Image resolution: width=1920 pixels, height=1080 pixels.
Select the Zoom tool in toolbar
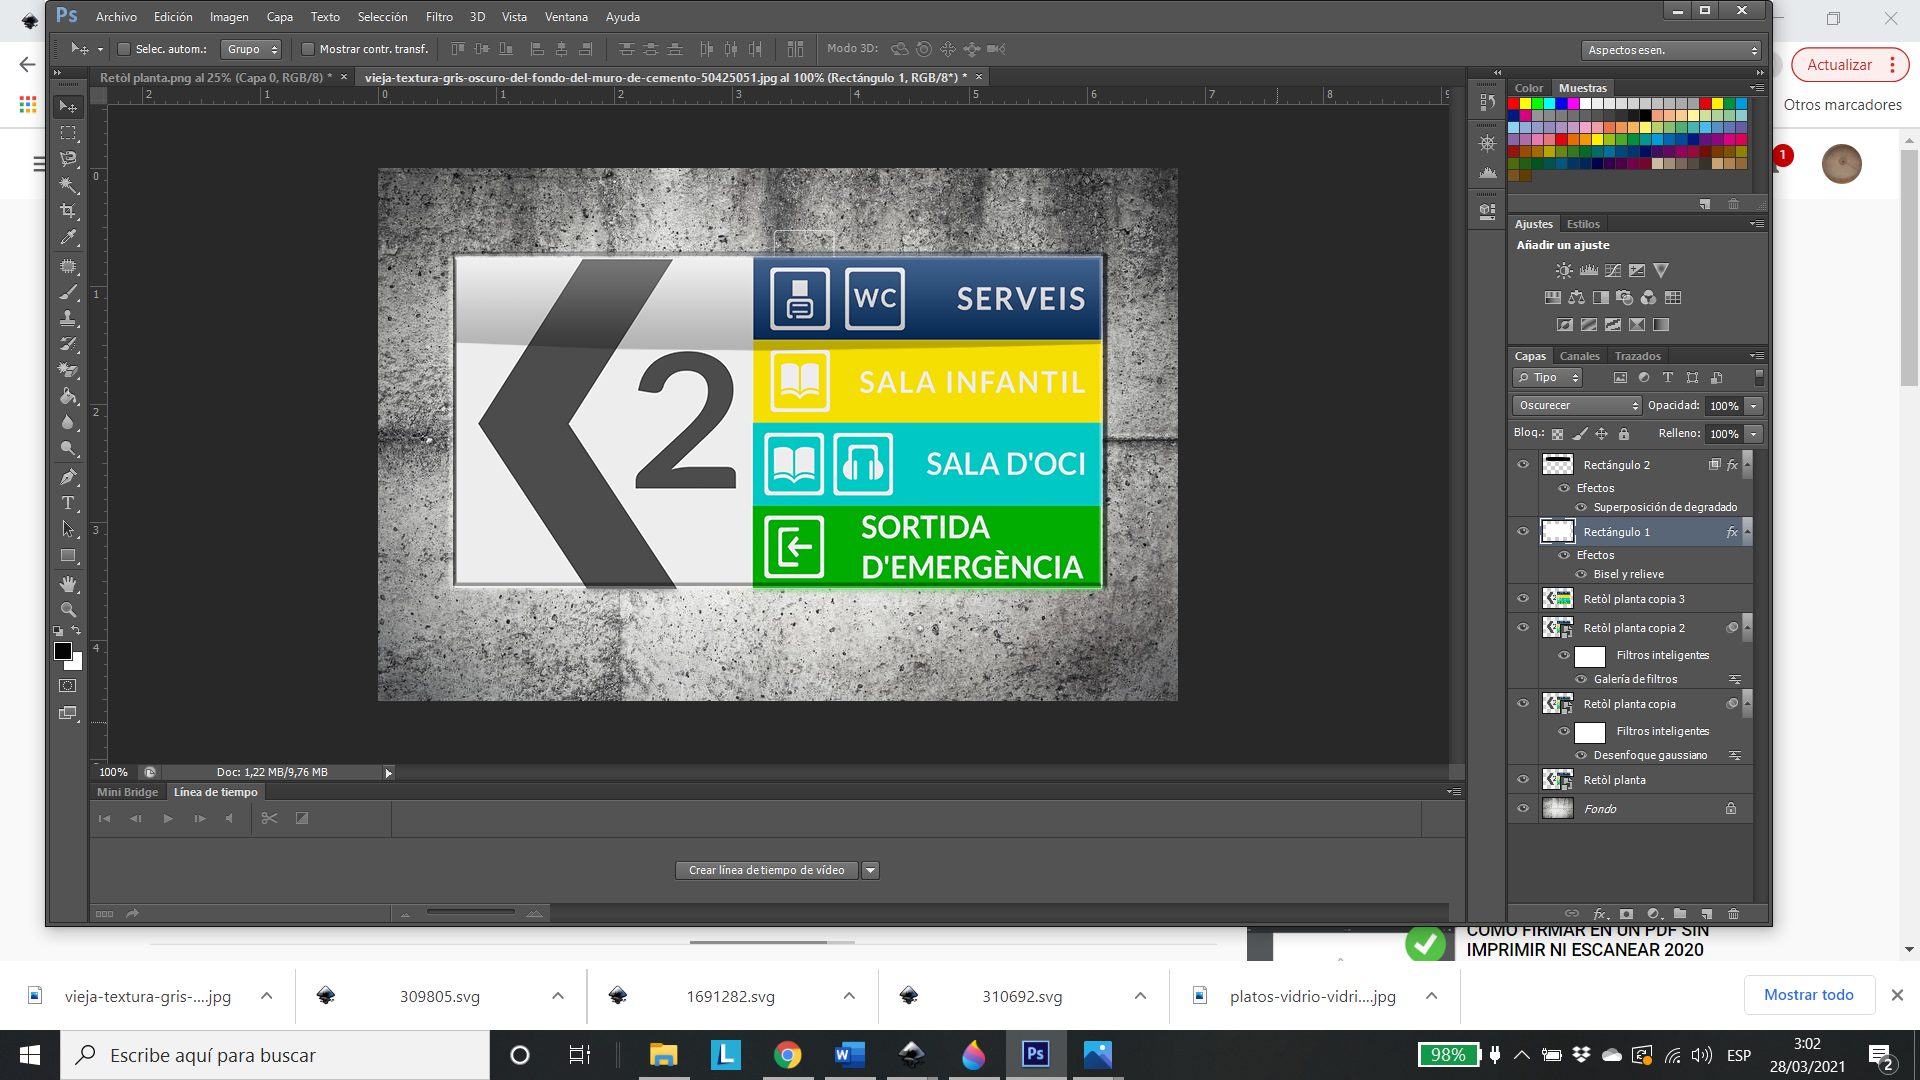point(71,608)
